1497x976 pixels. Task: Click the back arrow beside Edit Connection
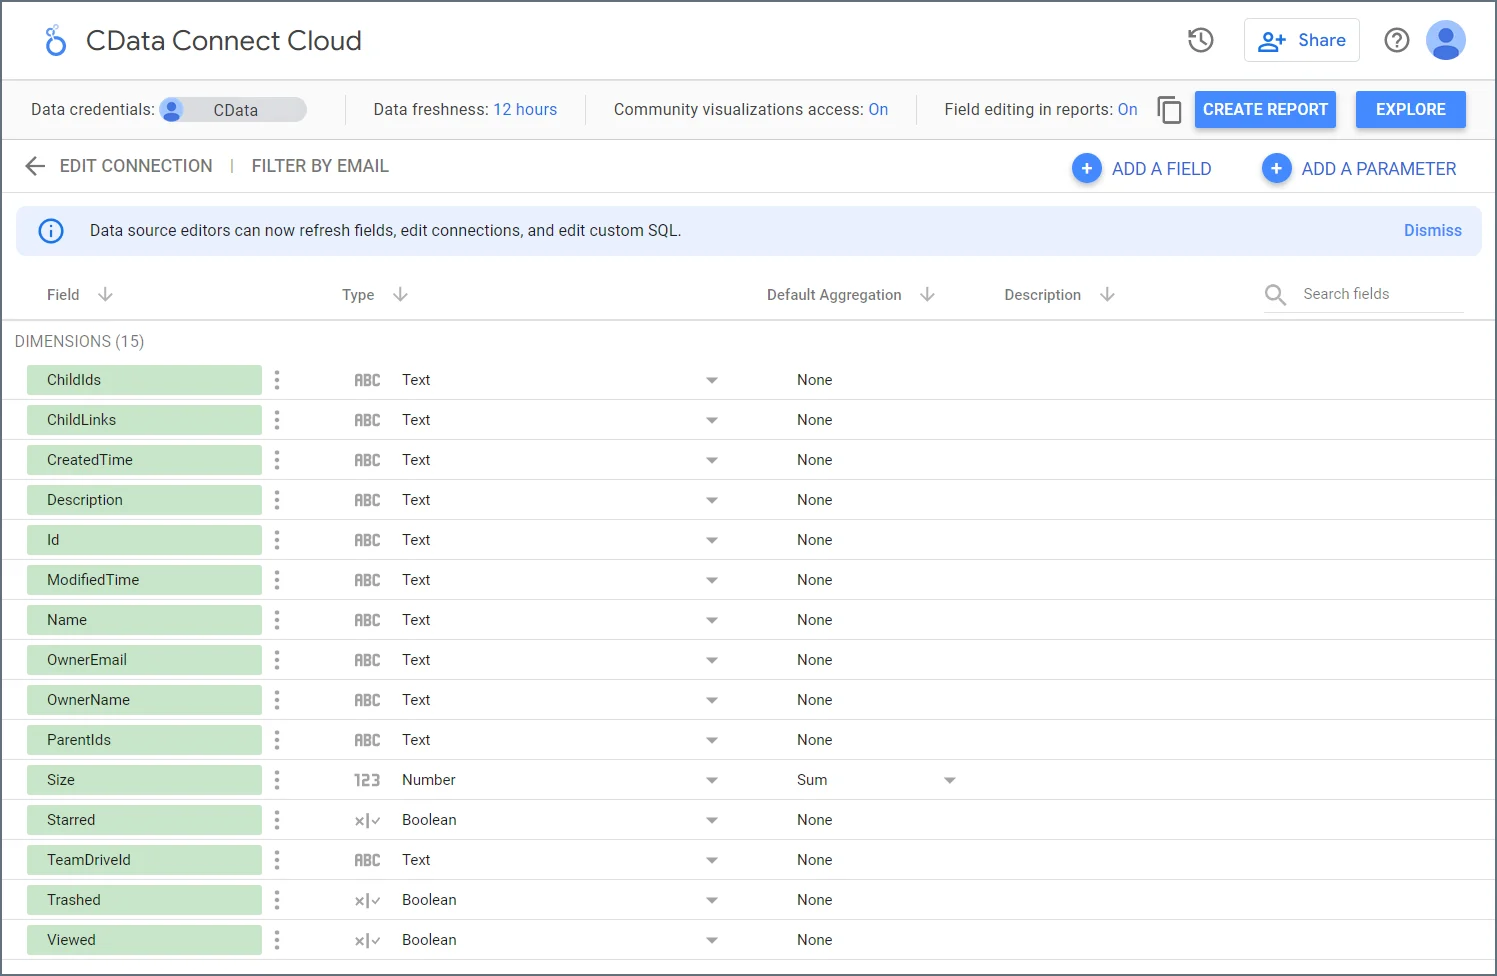35,166
